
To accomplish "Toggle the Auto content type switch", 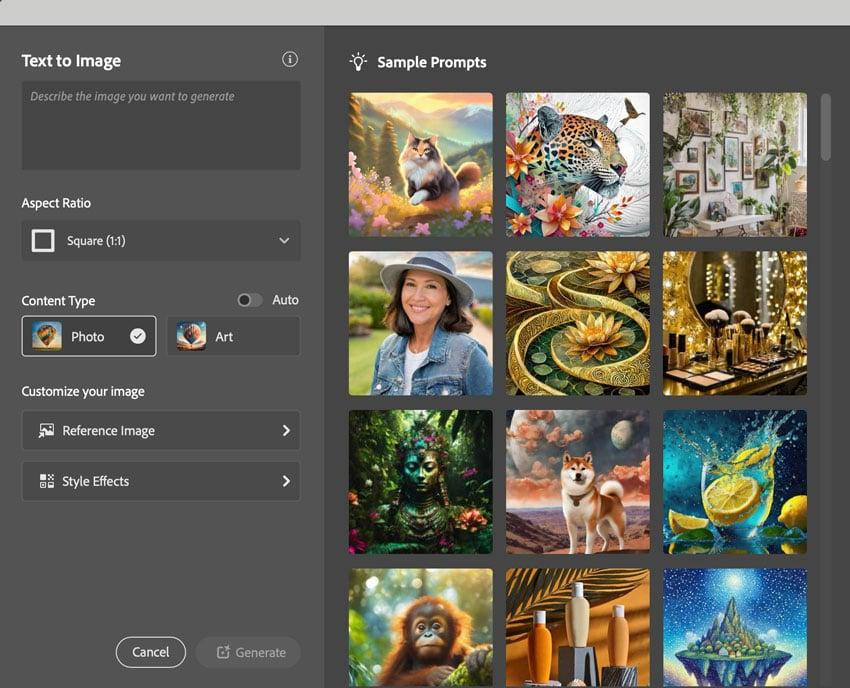I will click(x=249, y=300).
